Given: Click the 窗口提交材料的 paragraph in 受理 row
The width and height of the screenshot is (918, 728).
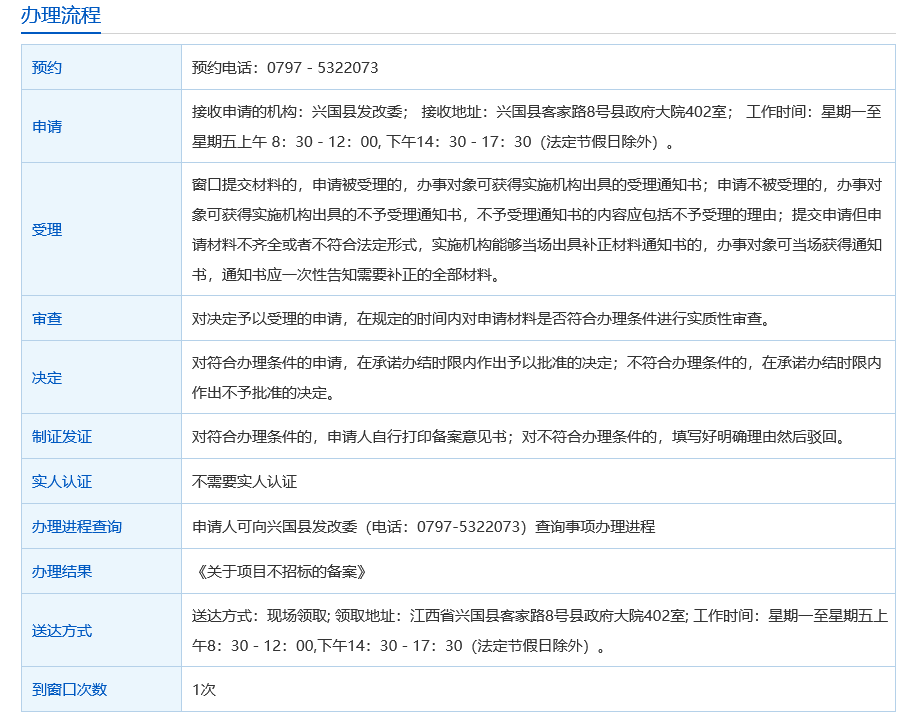Looking at the screenshot, I should click(x=537, y=230).
